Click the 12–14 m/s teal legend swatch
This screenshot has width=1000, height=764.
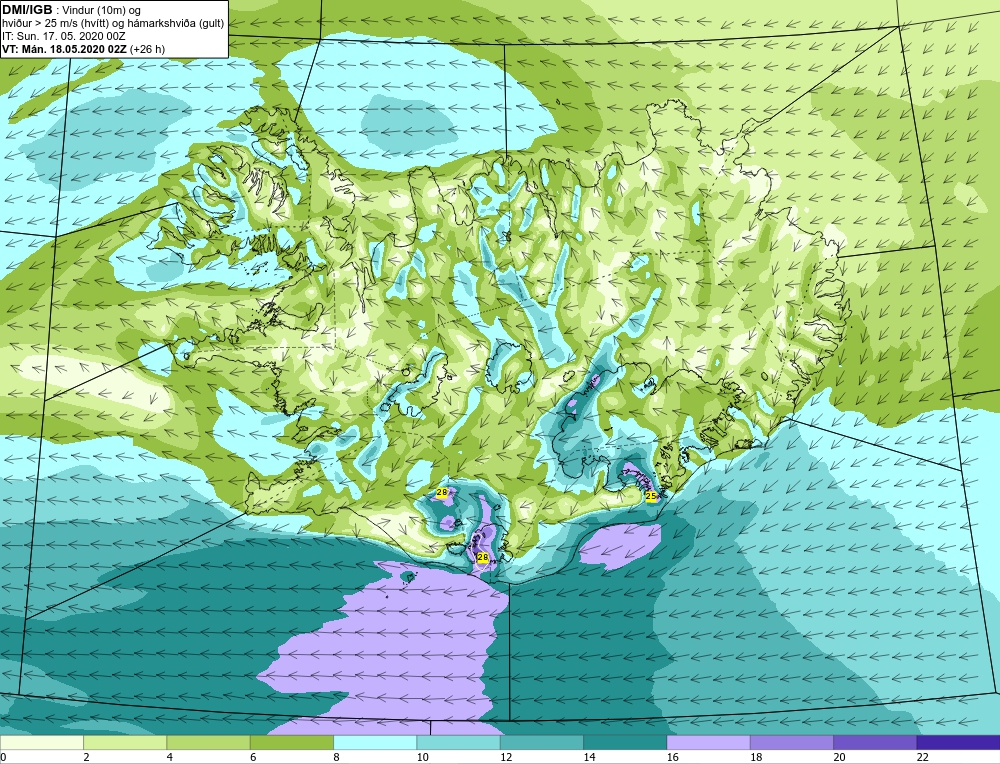[542, 743]
